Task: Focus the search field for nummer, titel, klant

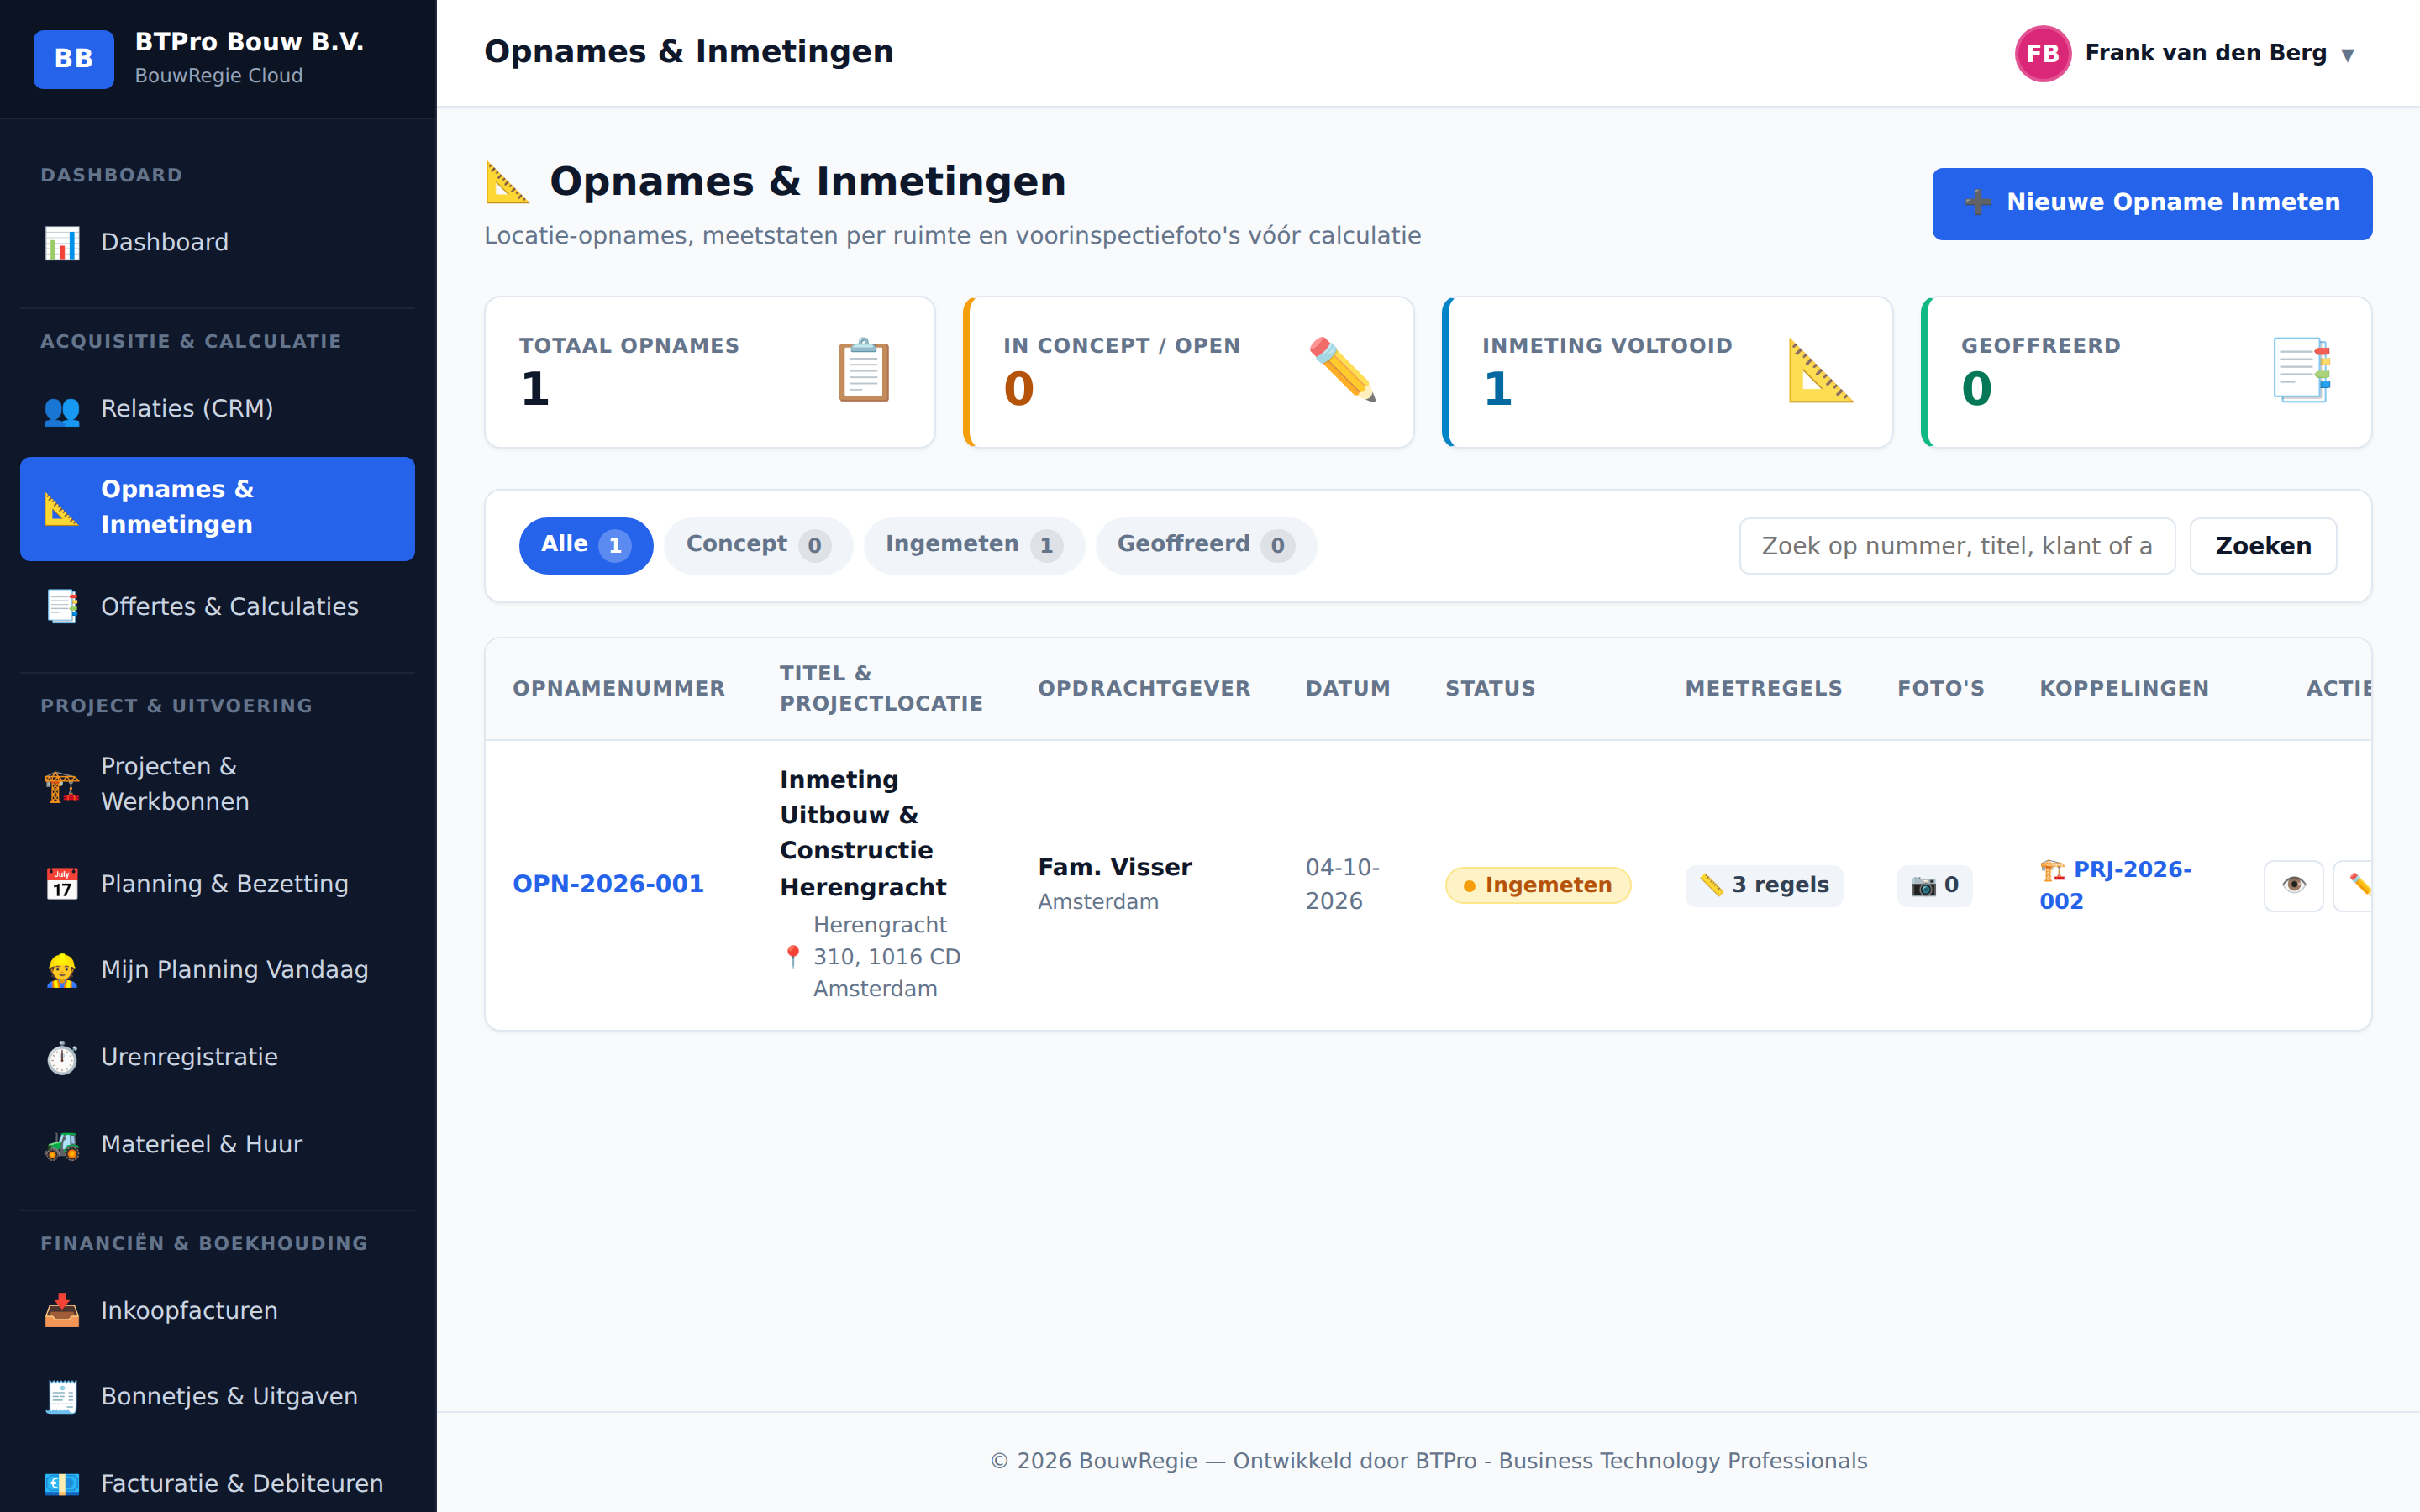Action: tap(1957, 546)
